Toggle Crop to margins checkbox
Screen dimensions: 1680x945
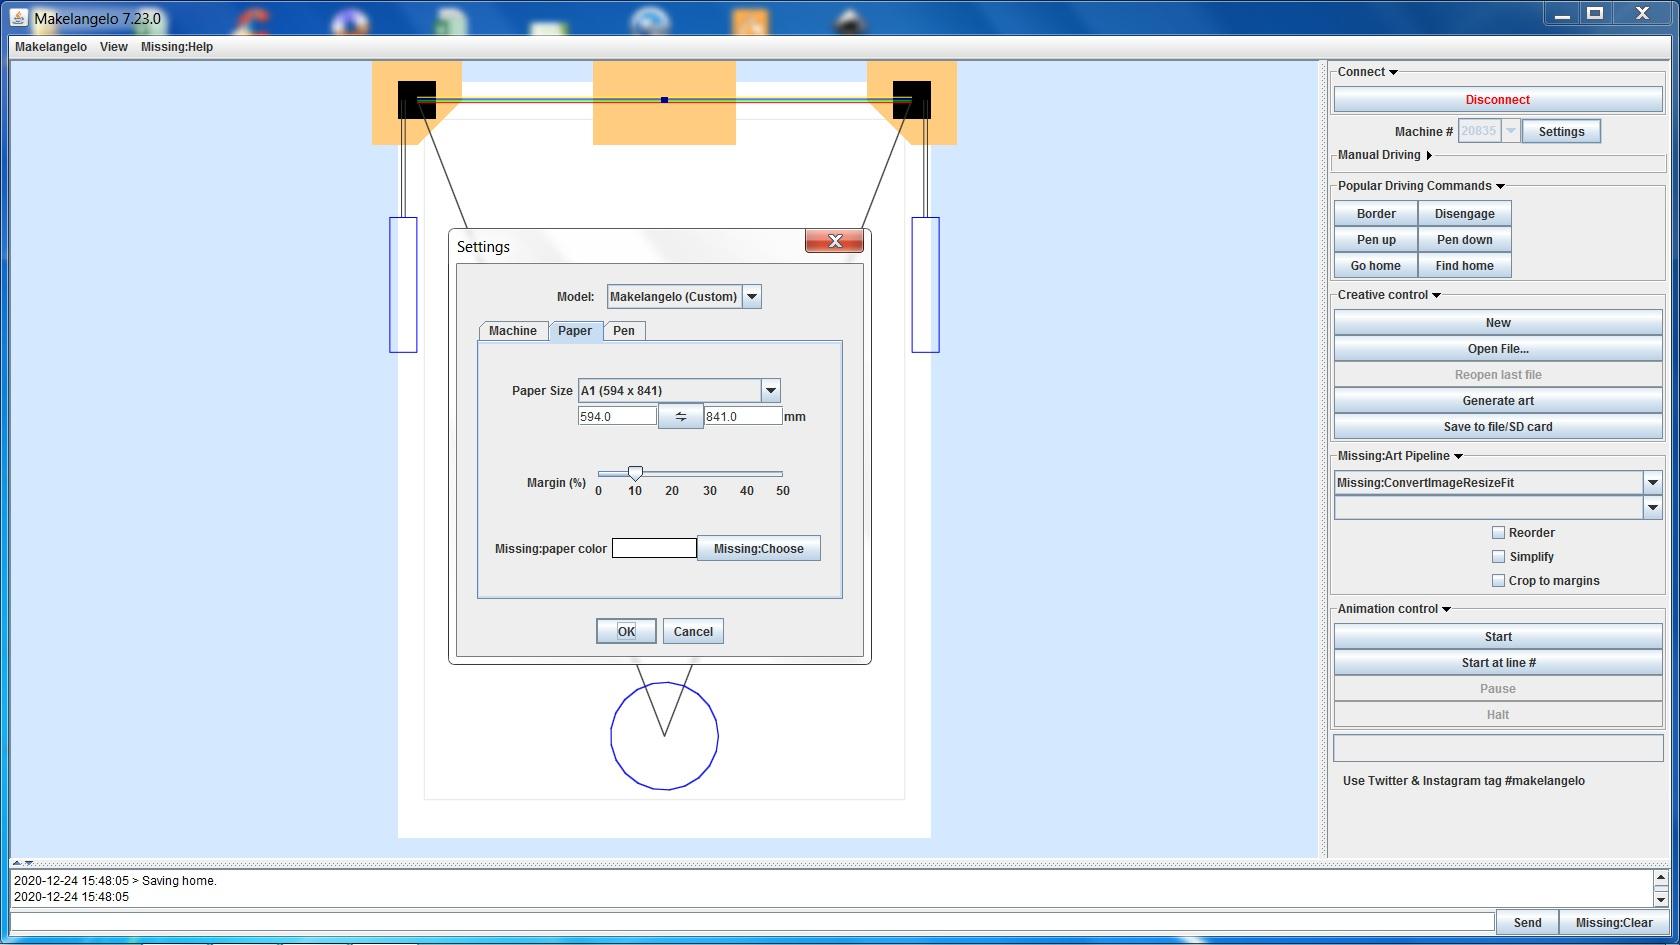(x=1498, y=581)
